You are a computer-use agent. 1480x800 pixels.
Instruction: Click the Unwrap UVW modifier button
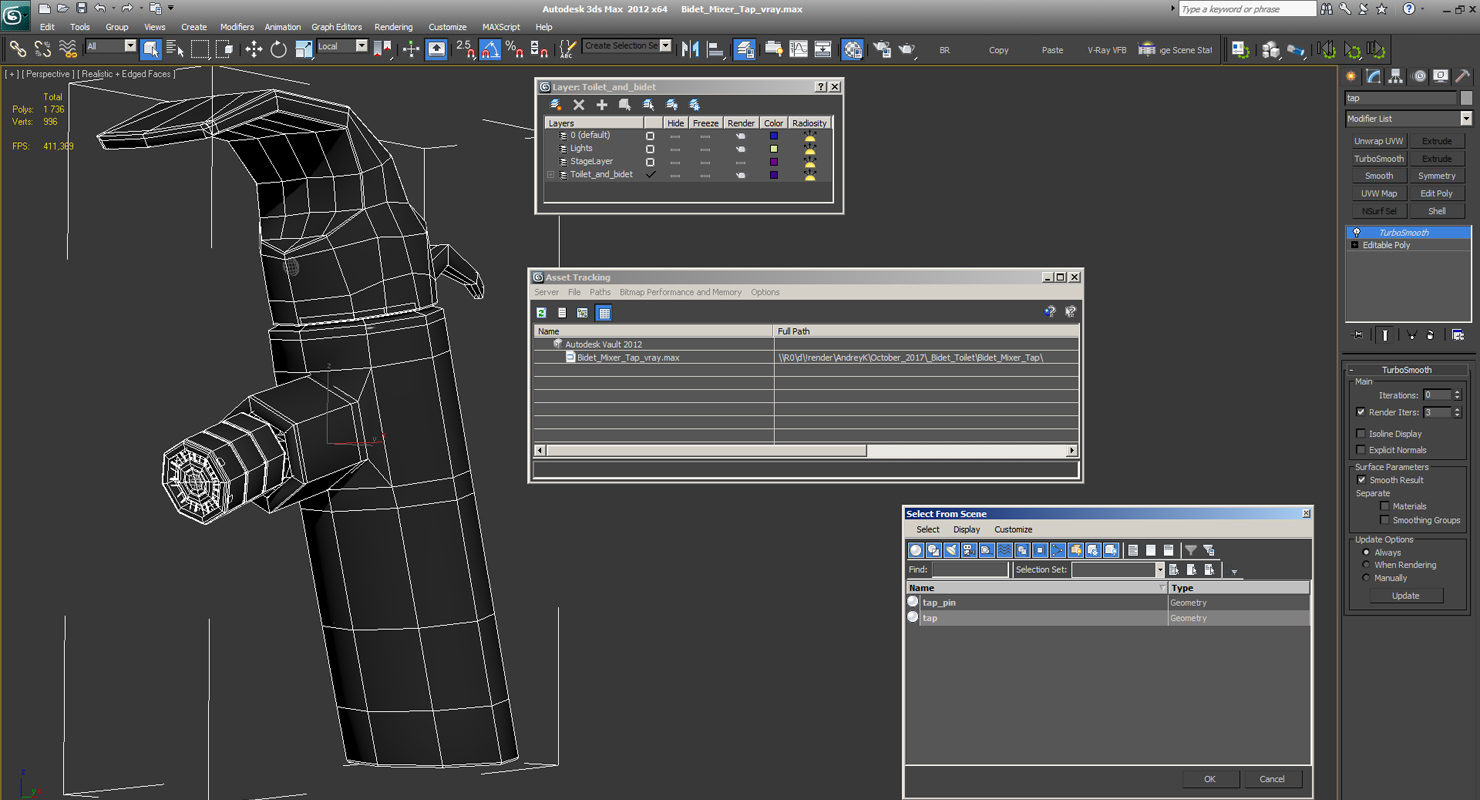[1379, 141]
